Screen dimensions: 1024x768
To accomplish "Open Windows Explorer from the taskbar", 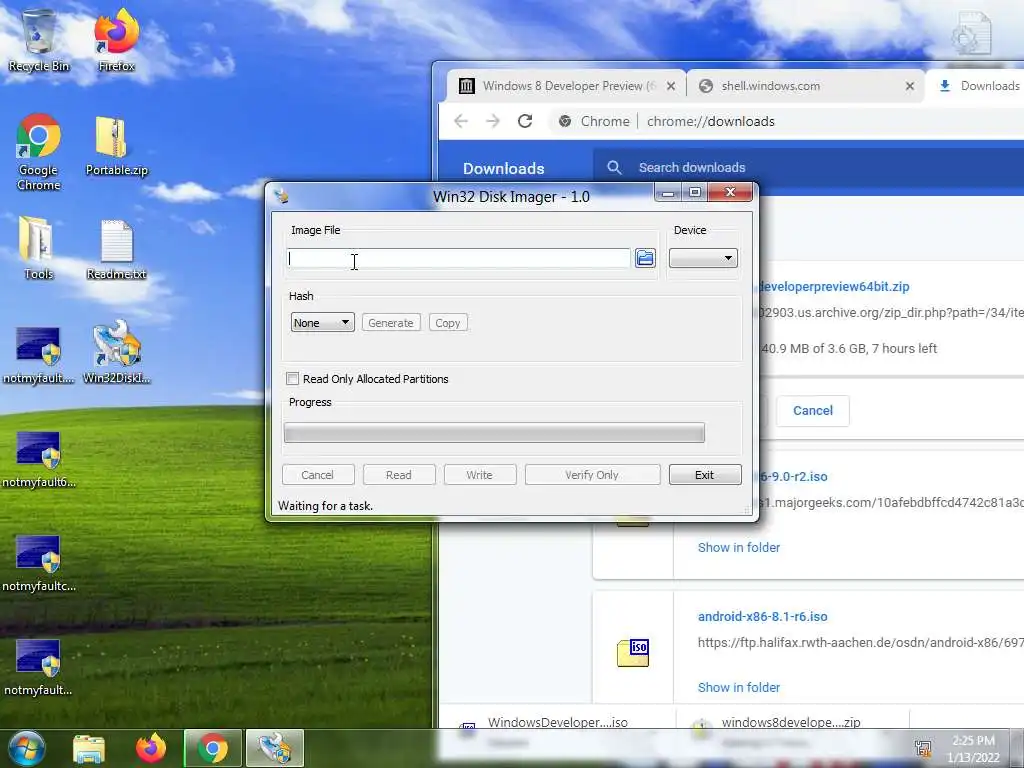I will point(89,748).
